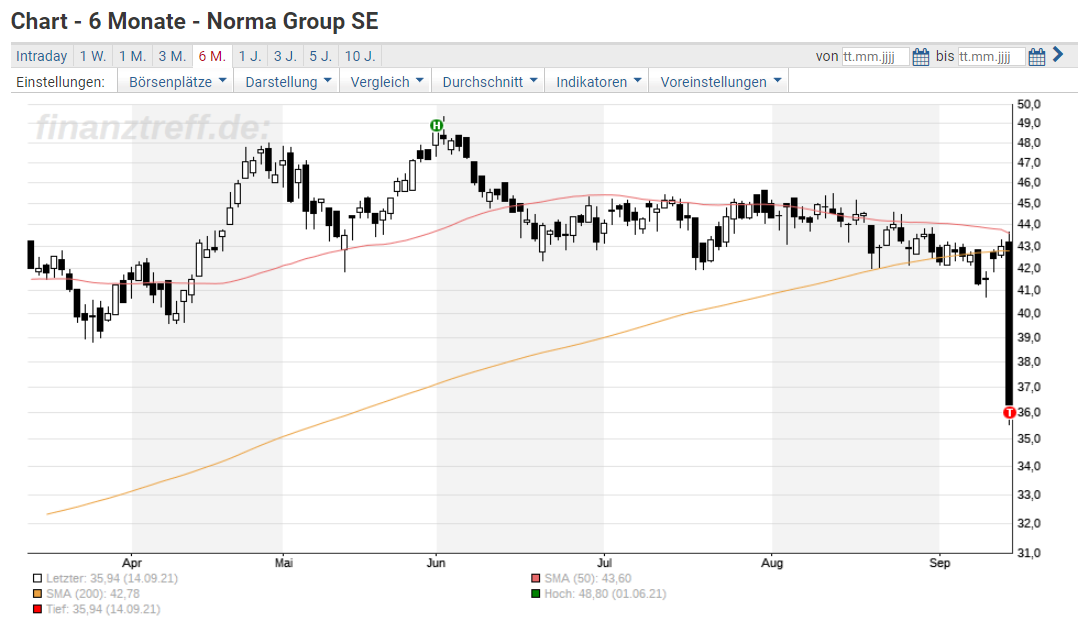Open the Durchschnitt dropdown
The image size is (1087, 633).
point(489,82)
